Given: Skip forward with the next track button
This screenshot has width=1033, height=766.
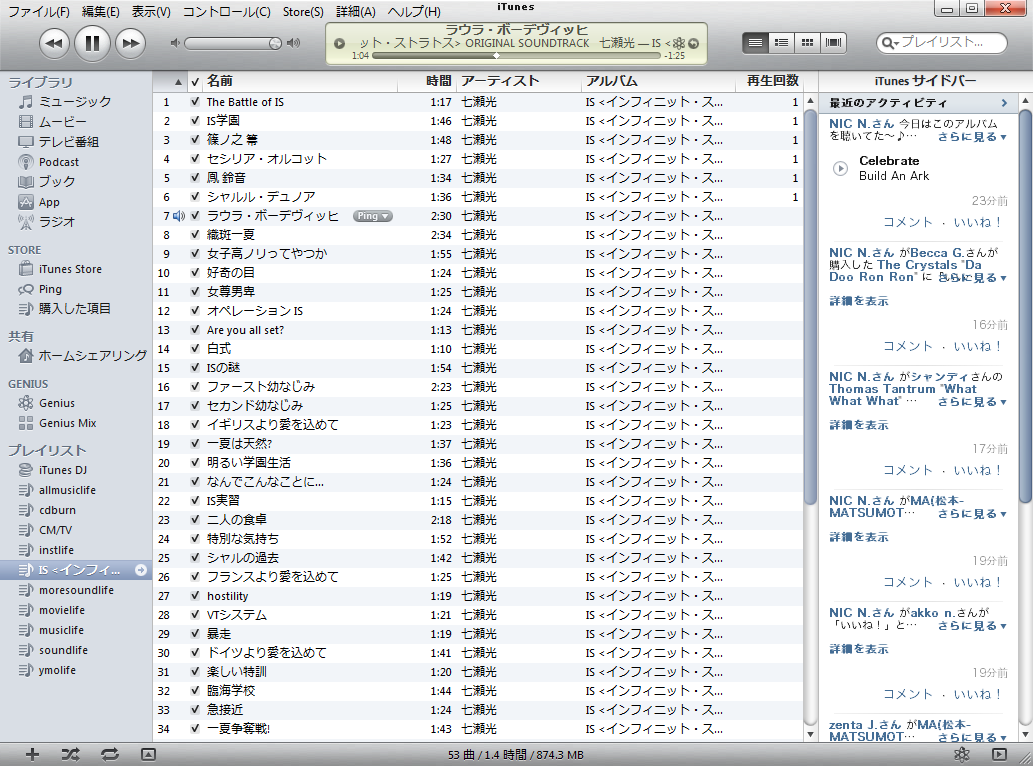Looking at the screenshot, I should point(130,43).
